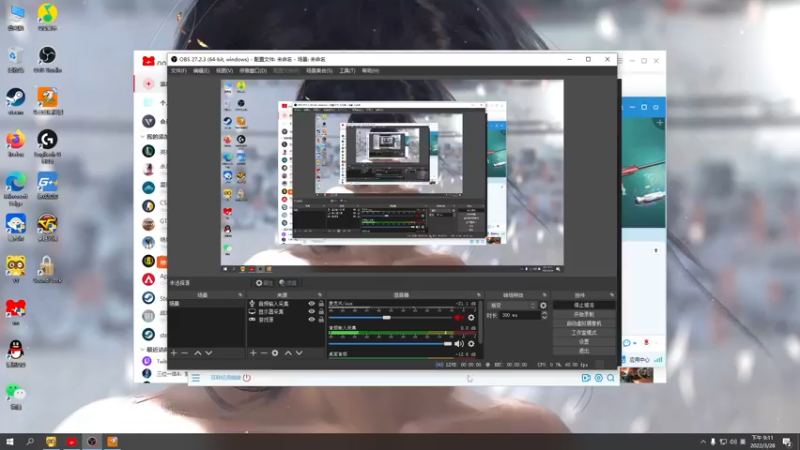This screenshot has height=450, width=800.
Task: Open the scene transition type dropdown
Action: point(512,305)
